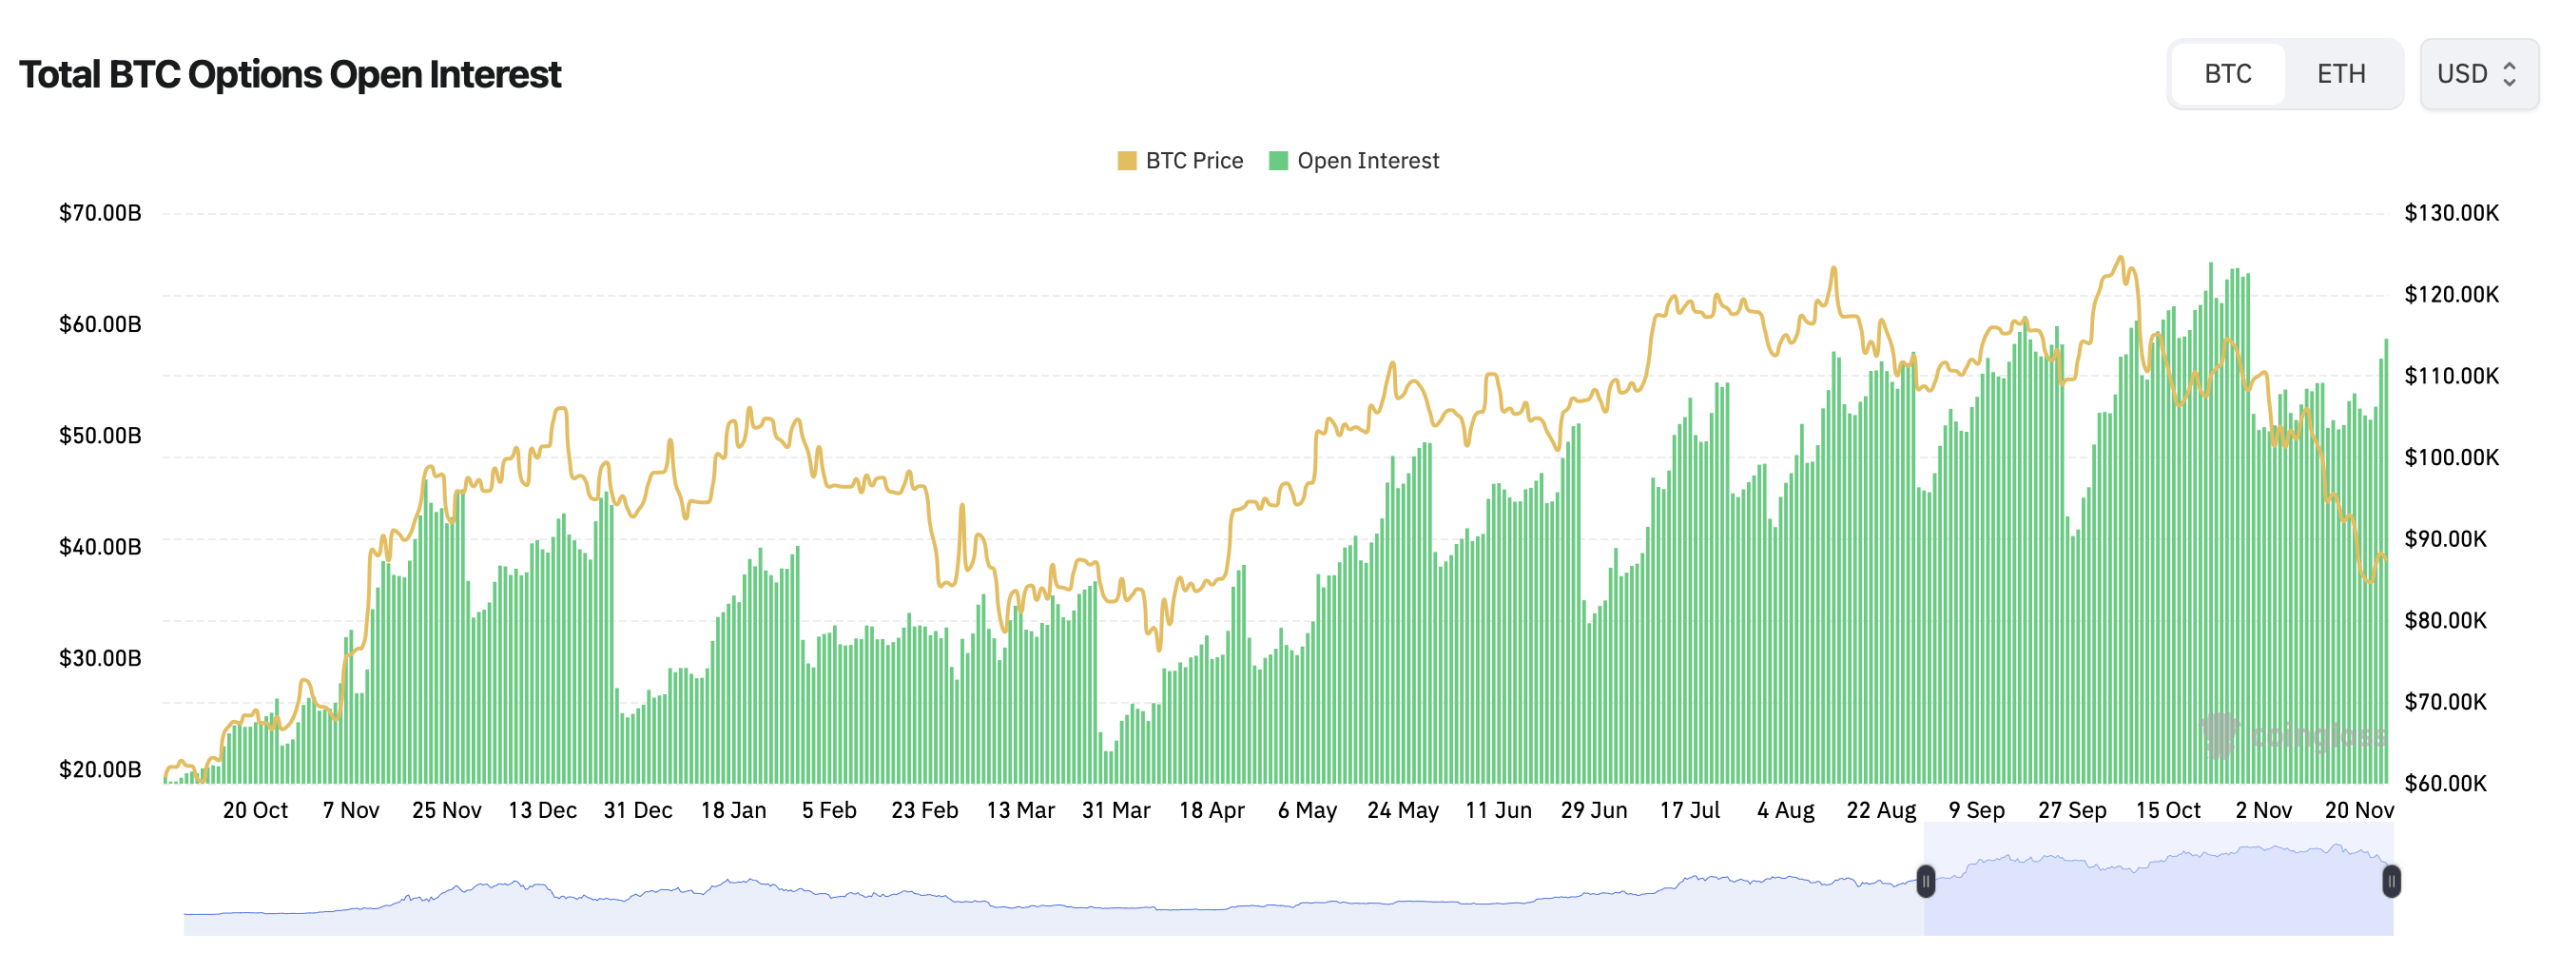Image resolution: width=2560 pixels, height=972 pixels.
Task: Click the yellow BTC Price legend swatch
Action: click(1129, 160)
